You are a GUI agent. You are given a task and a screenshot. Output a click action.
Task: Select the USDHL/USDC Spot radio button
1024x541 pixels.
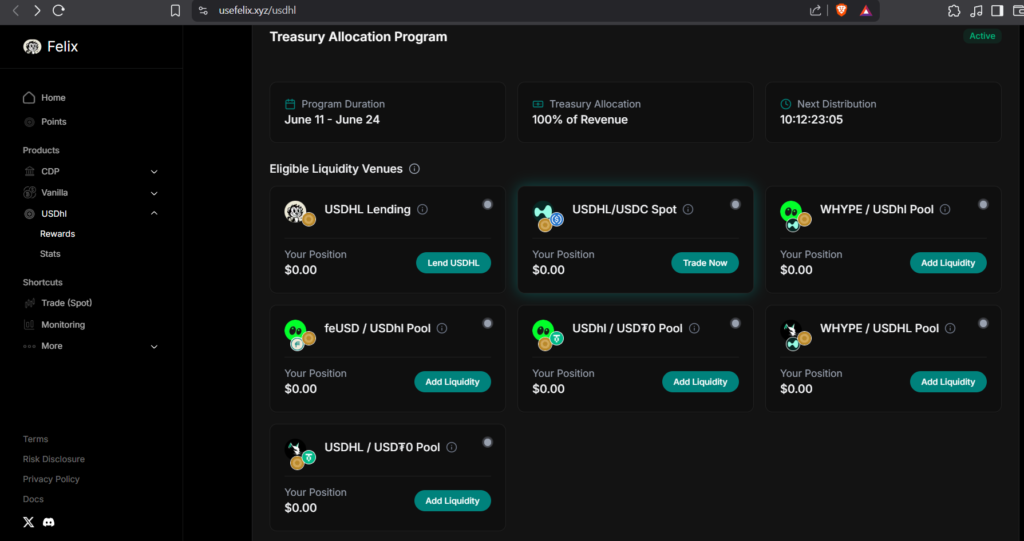point(735,204)
